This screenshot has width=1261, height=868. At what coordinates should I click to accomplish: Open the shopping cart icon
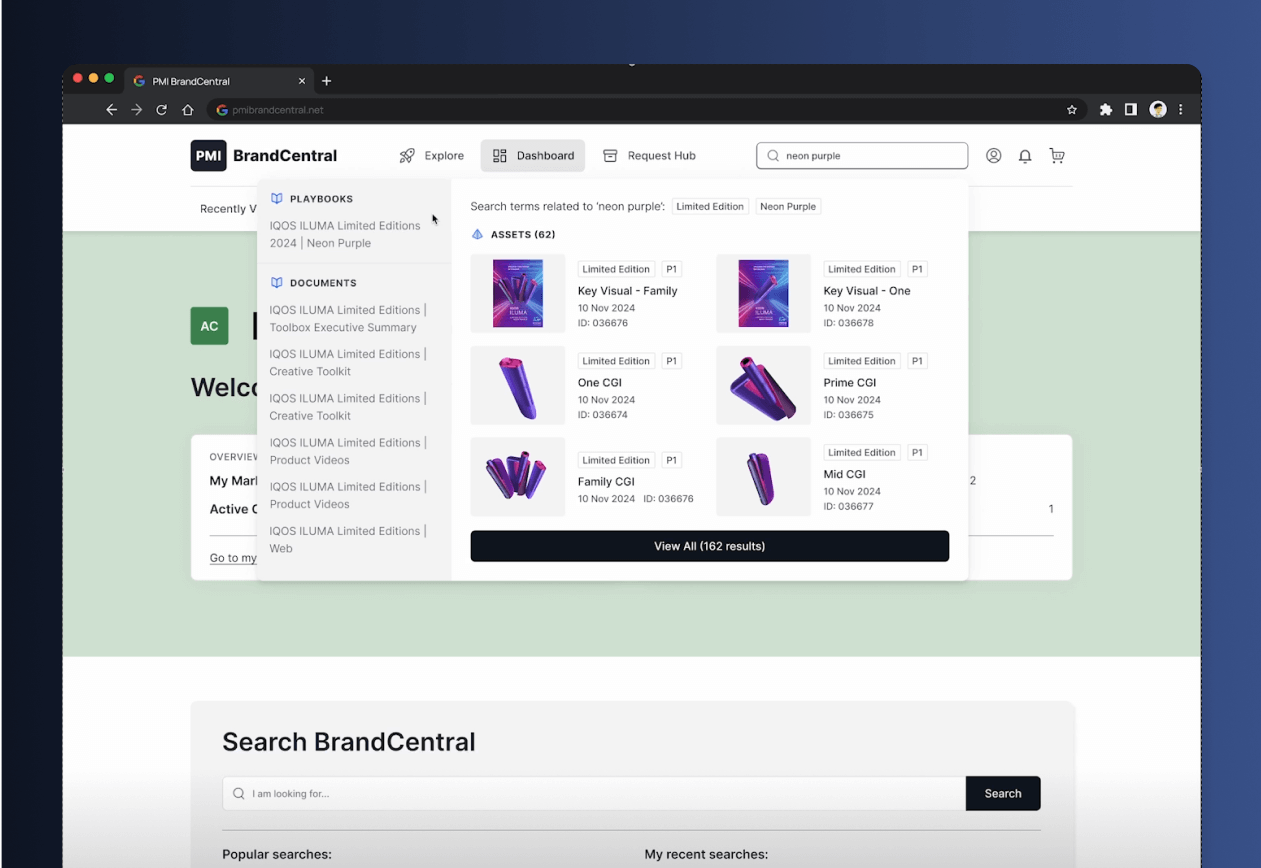pos(1057,156)
